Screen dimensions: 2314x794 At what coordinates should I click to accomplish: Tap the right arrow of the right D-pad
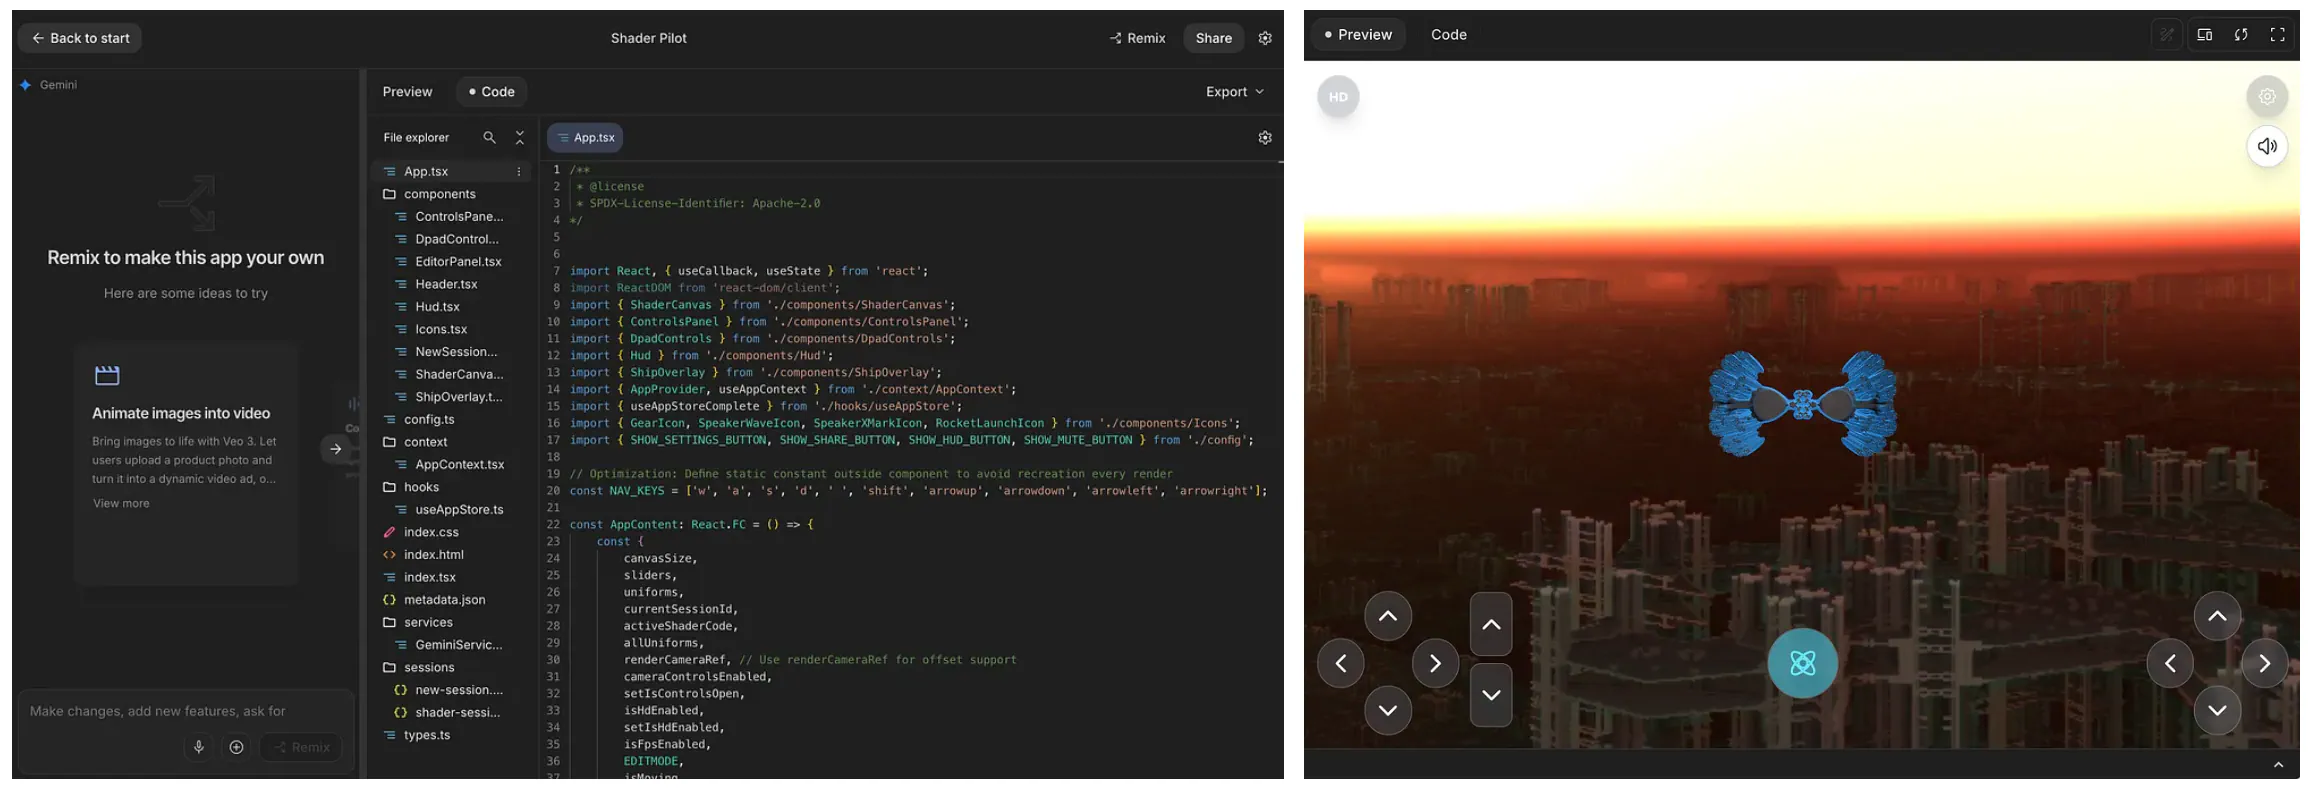[2264, 663]
